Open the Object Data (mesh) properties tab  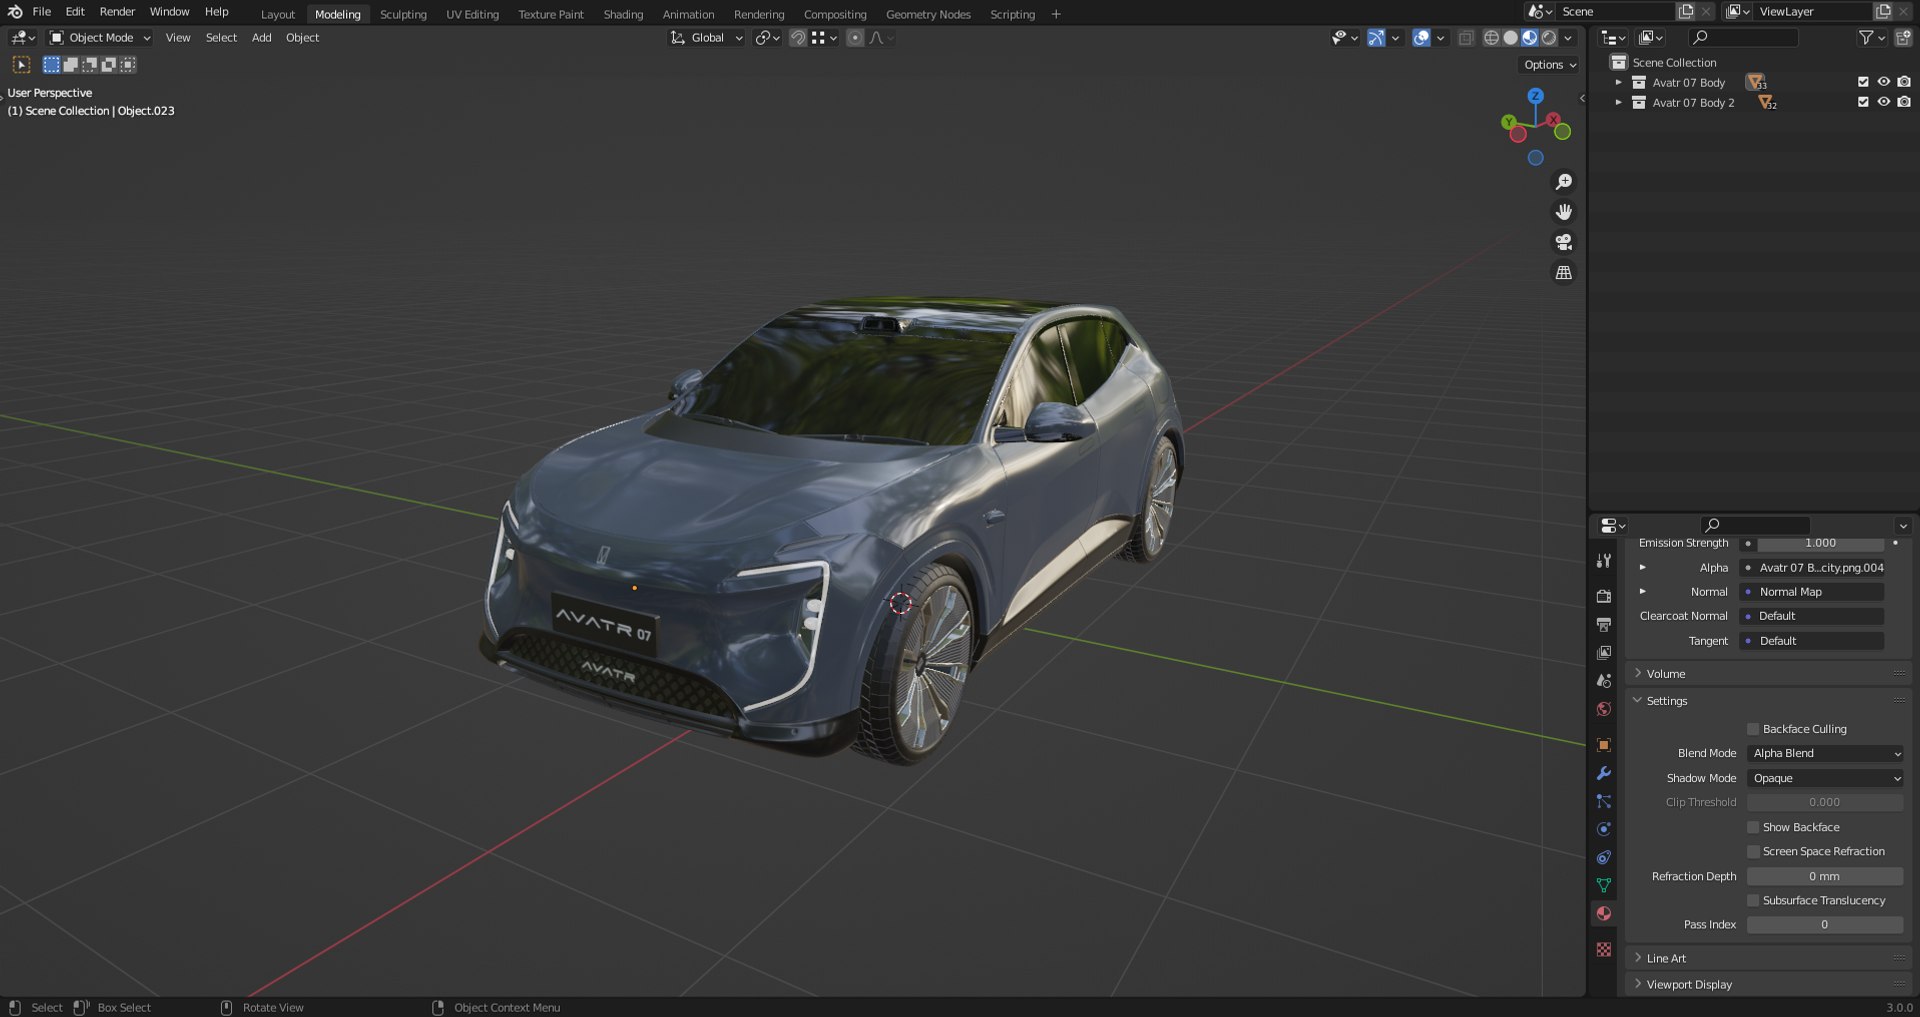1604,885
